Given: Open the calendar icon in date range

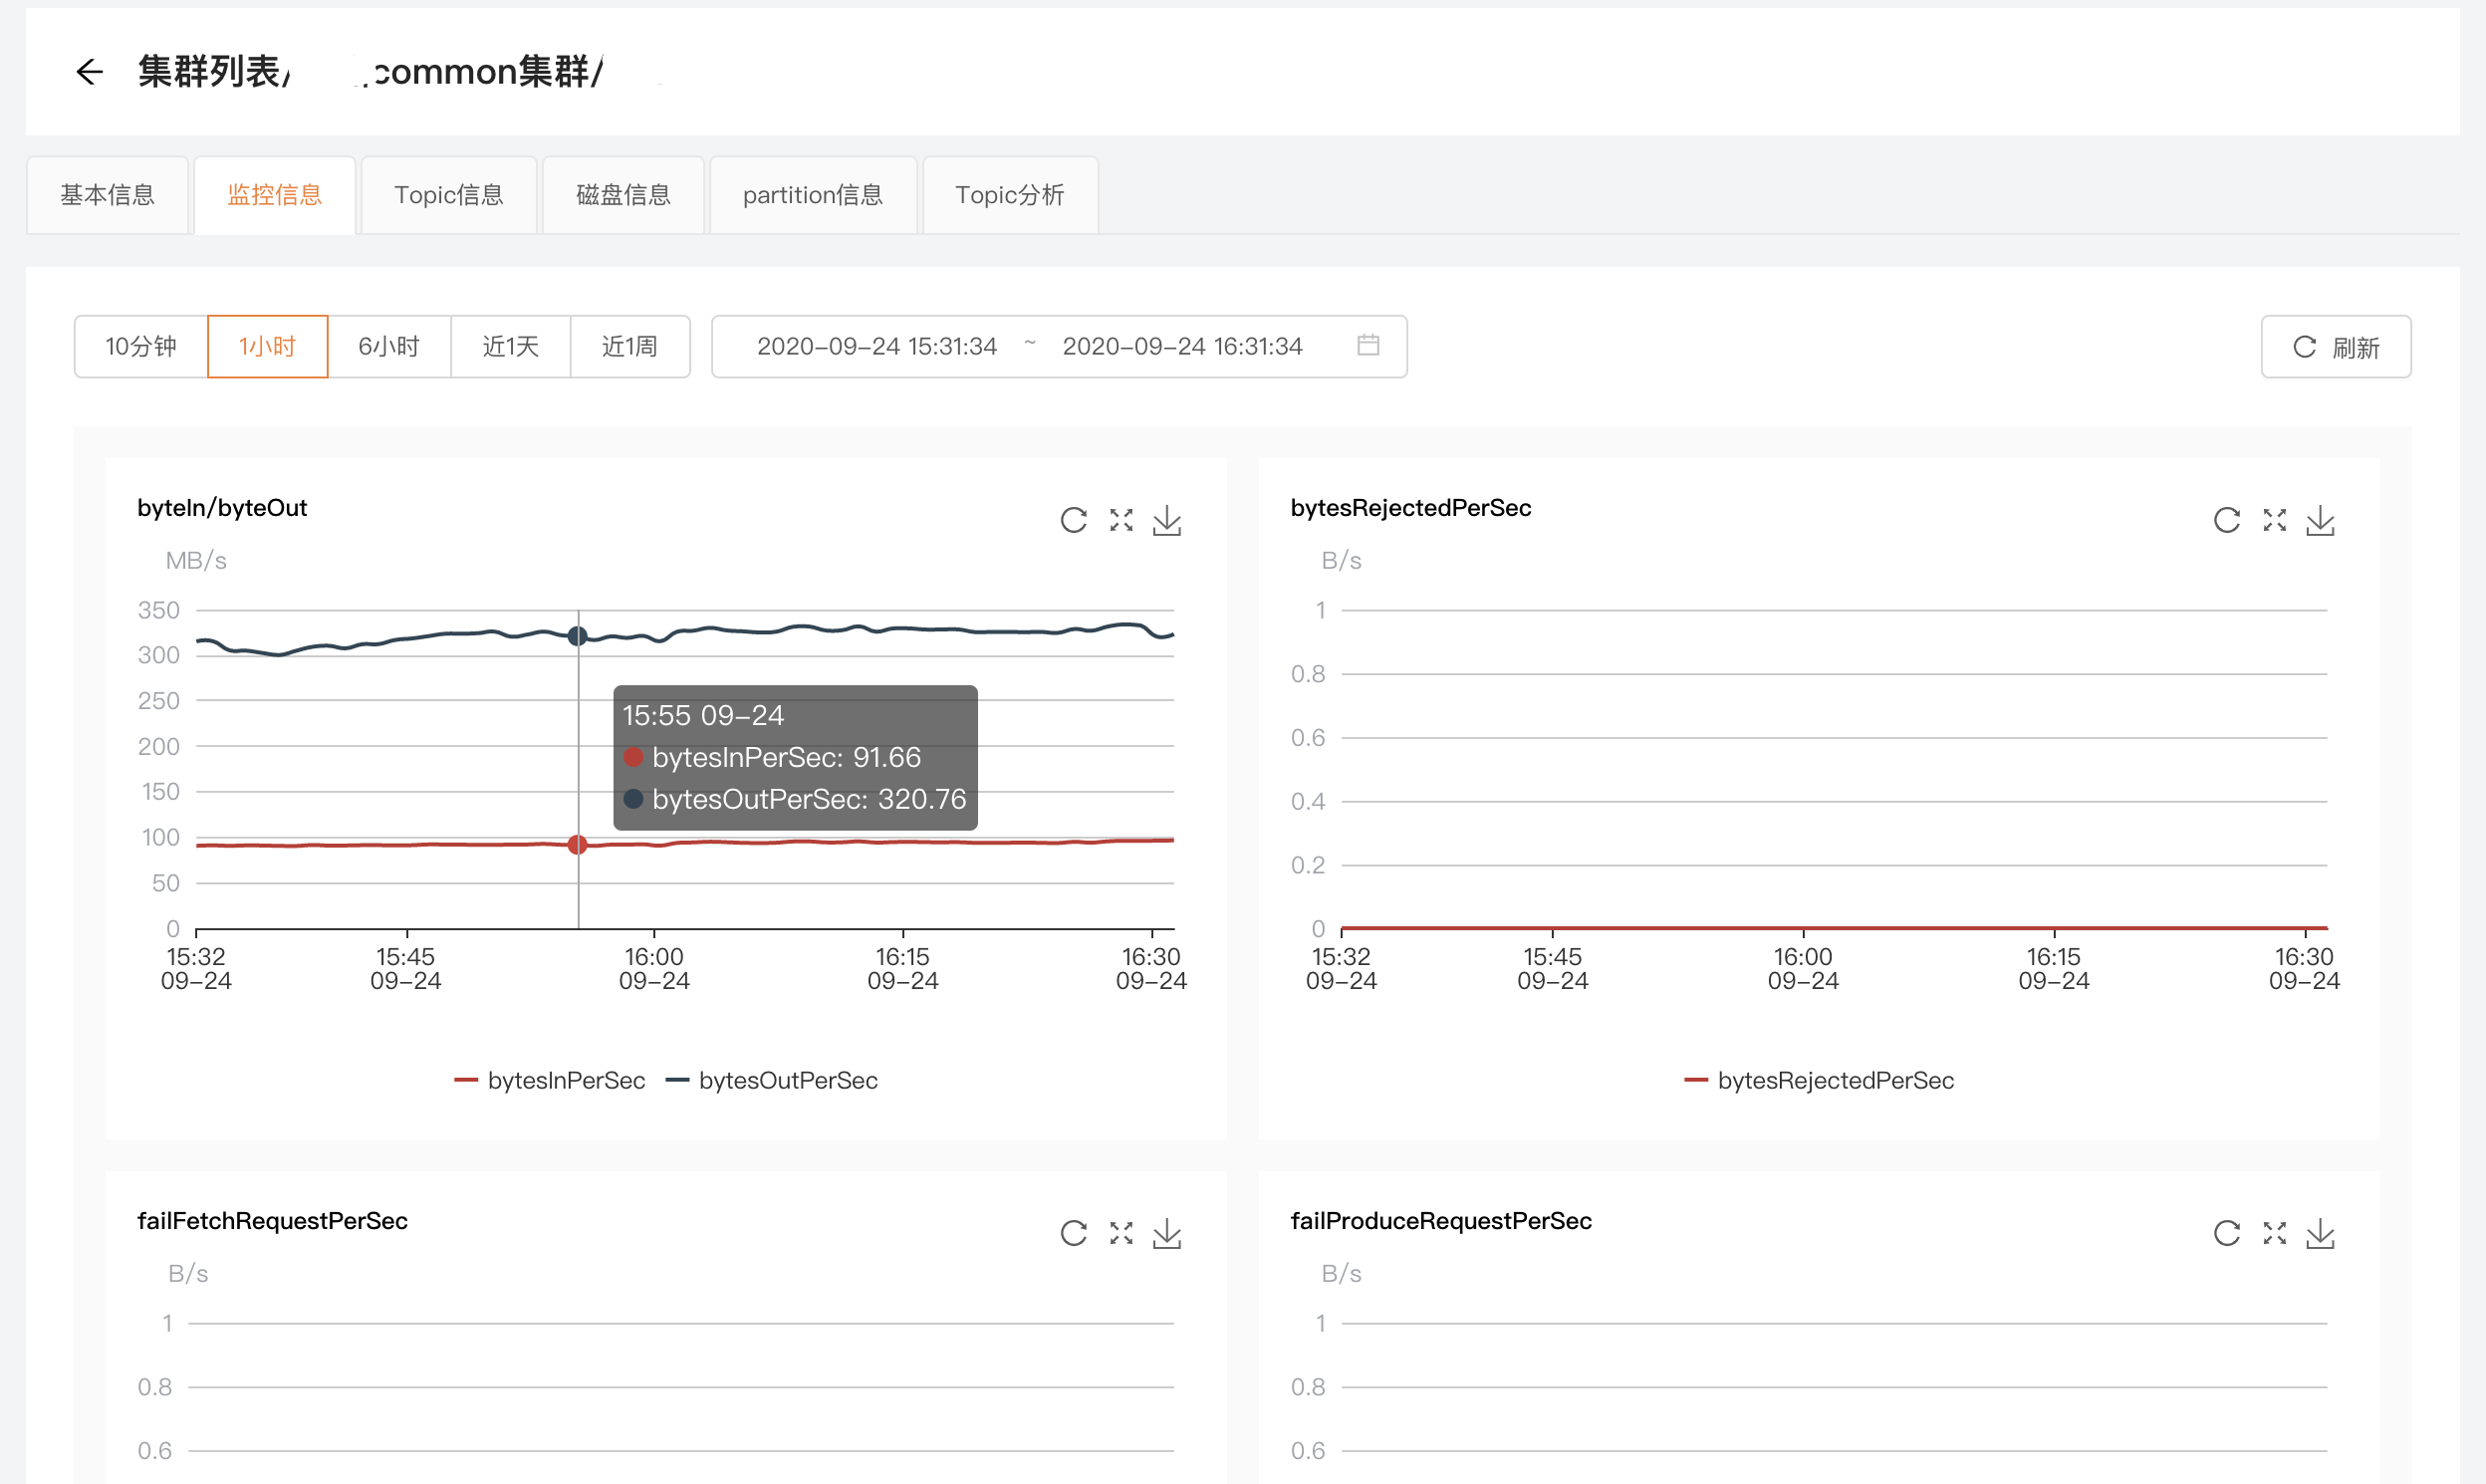Looking at the screenshot, I should click(1368, 345).
